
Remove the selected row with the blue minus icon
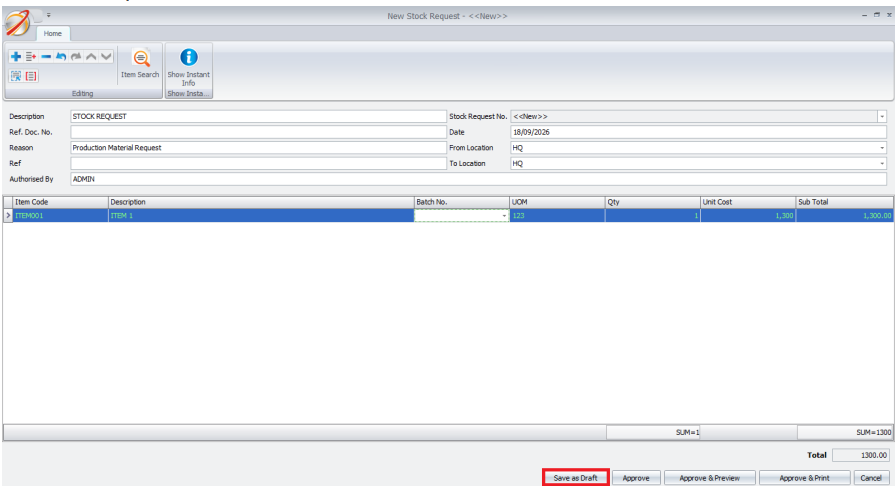coord(46,57)
